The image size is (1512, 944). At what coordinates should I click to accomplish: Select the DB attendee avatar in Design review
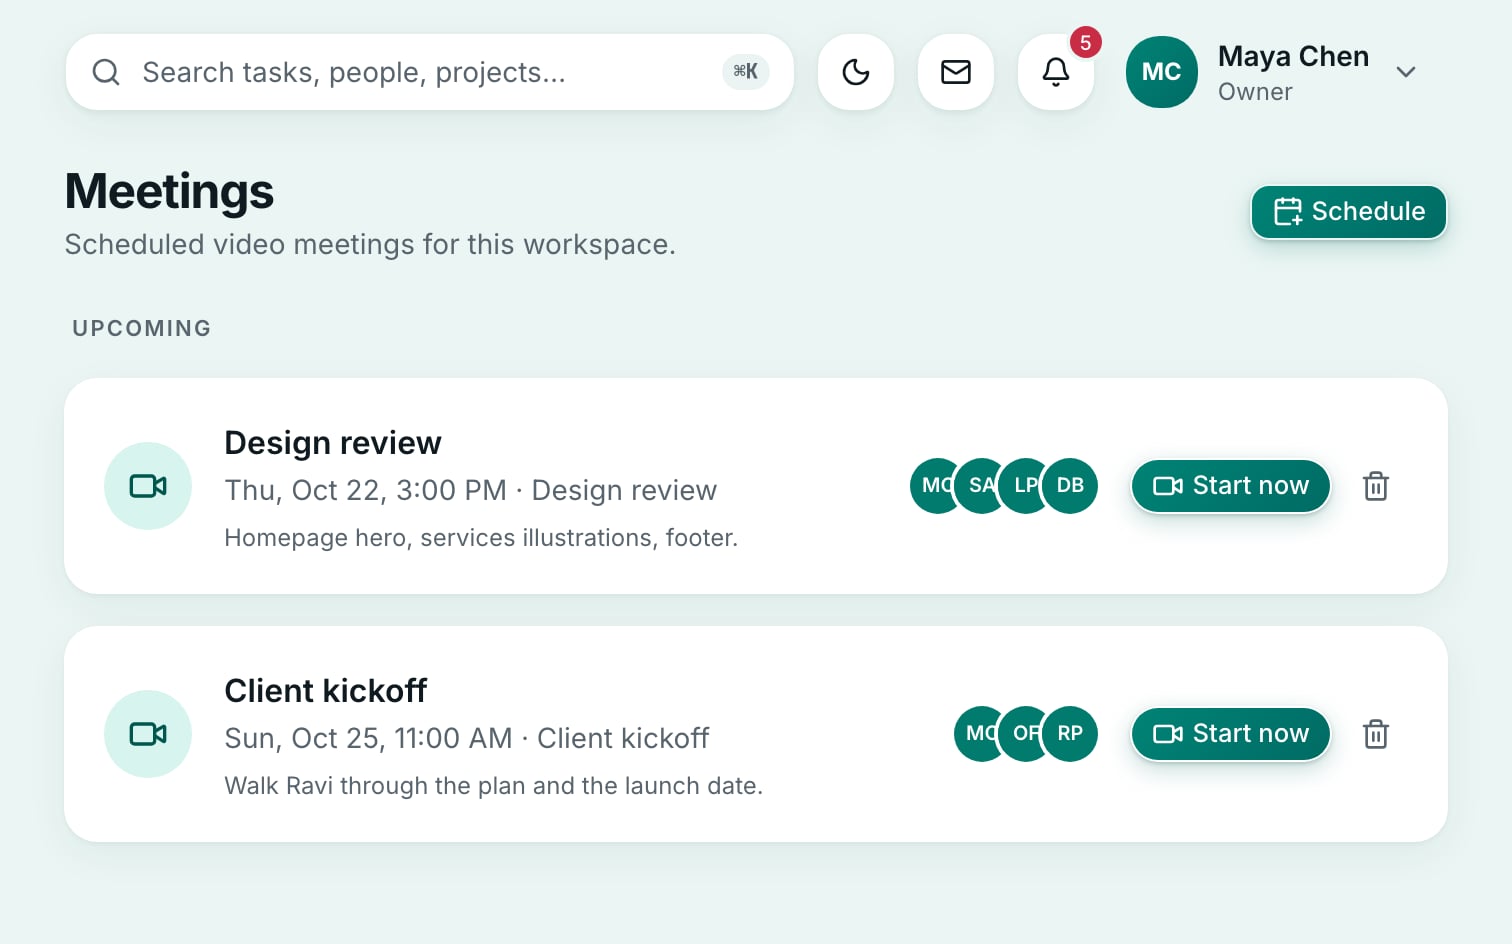coord(1070,486)
